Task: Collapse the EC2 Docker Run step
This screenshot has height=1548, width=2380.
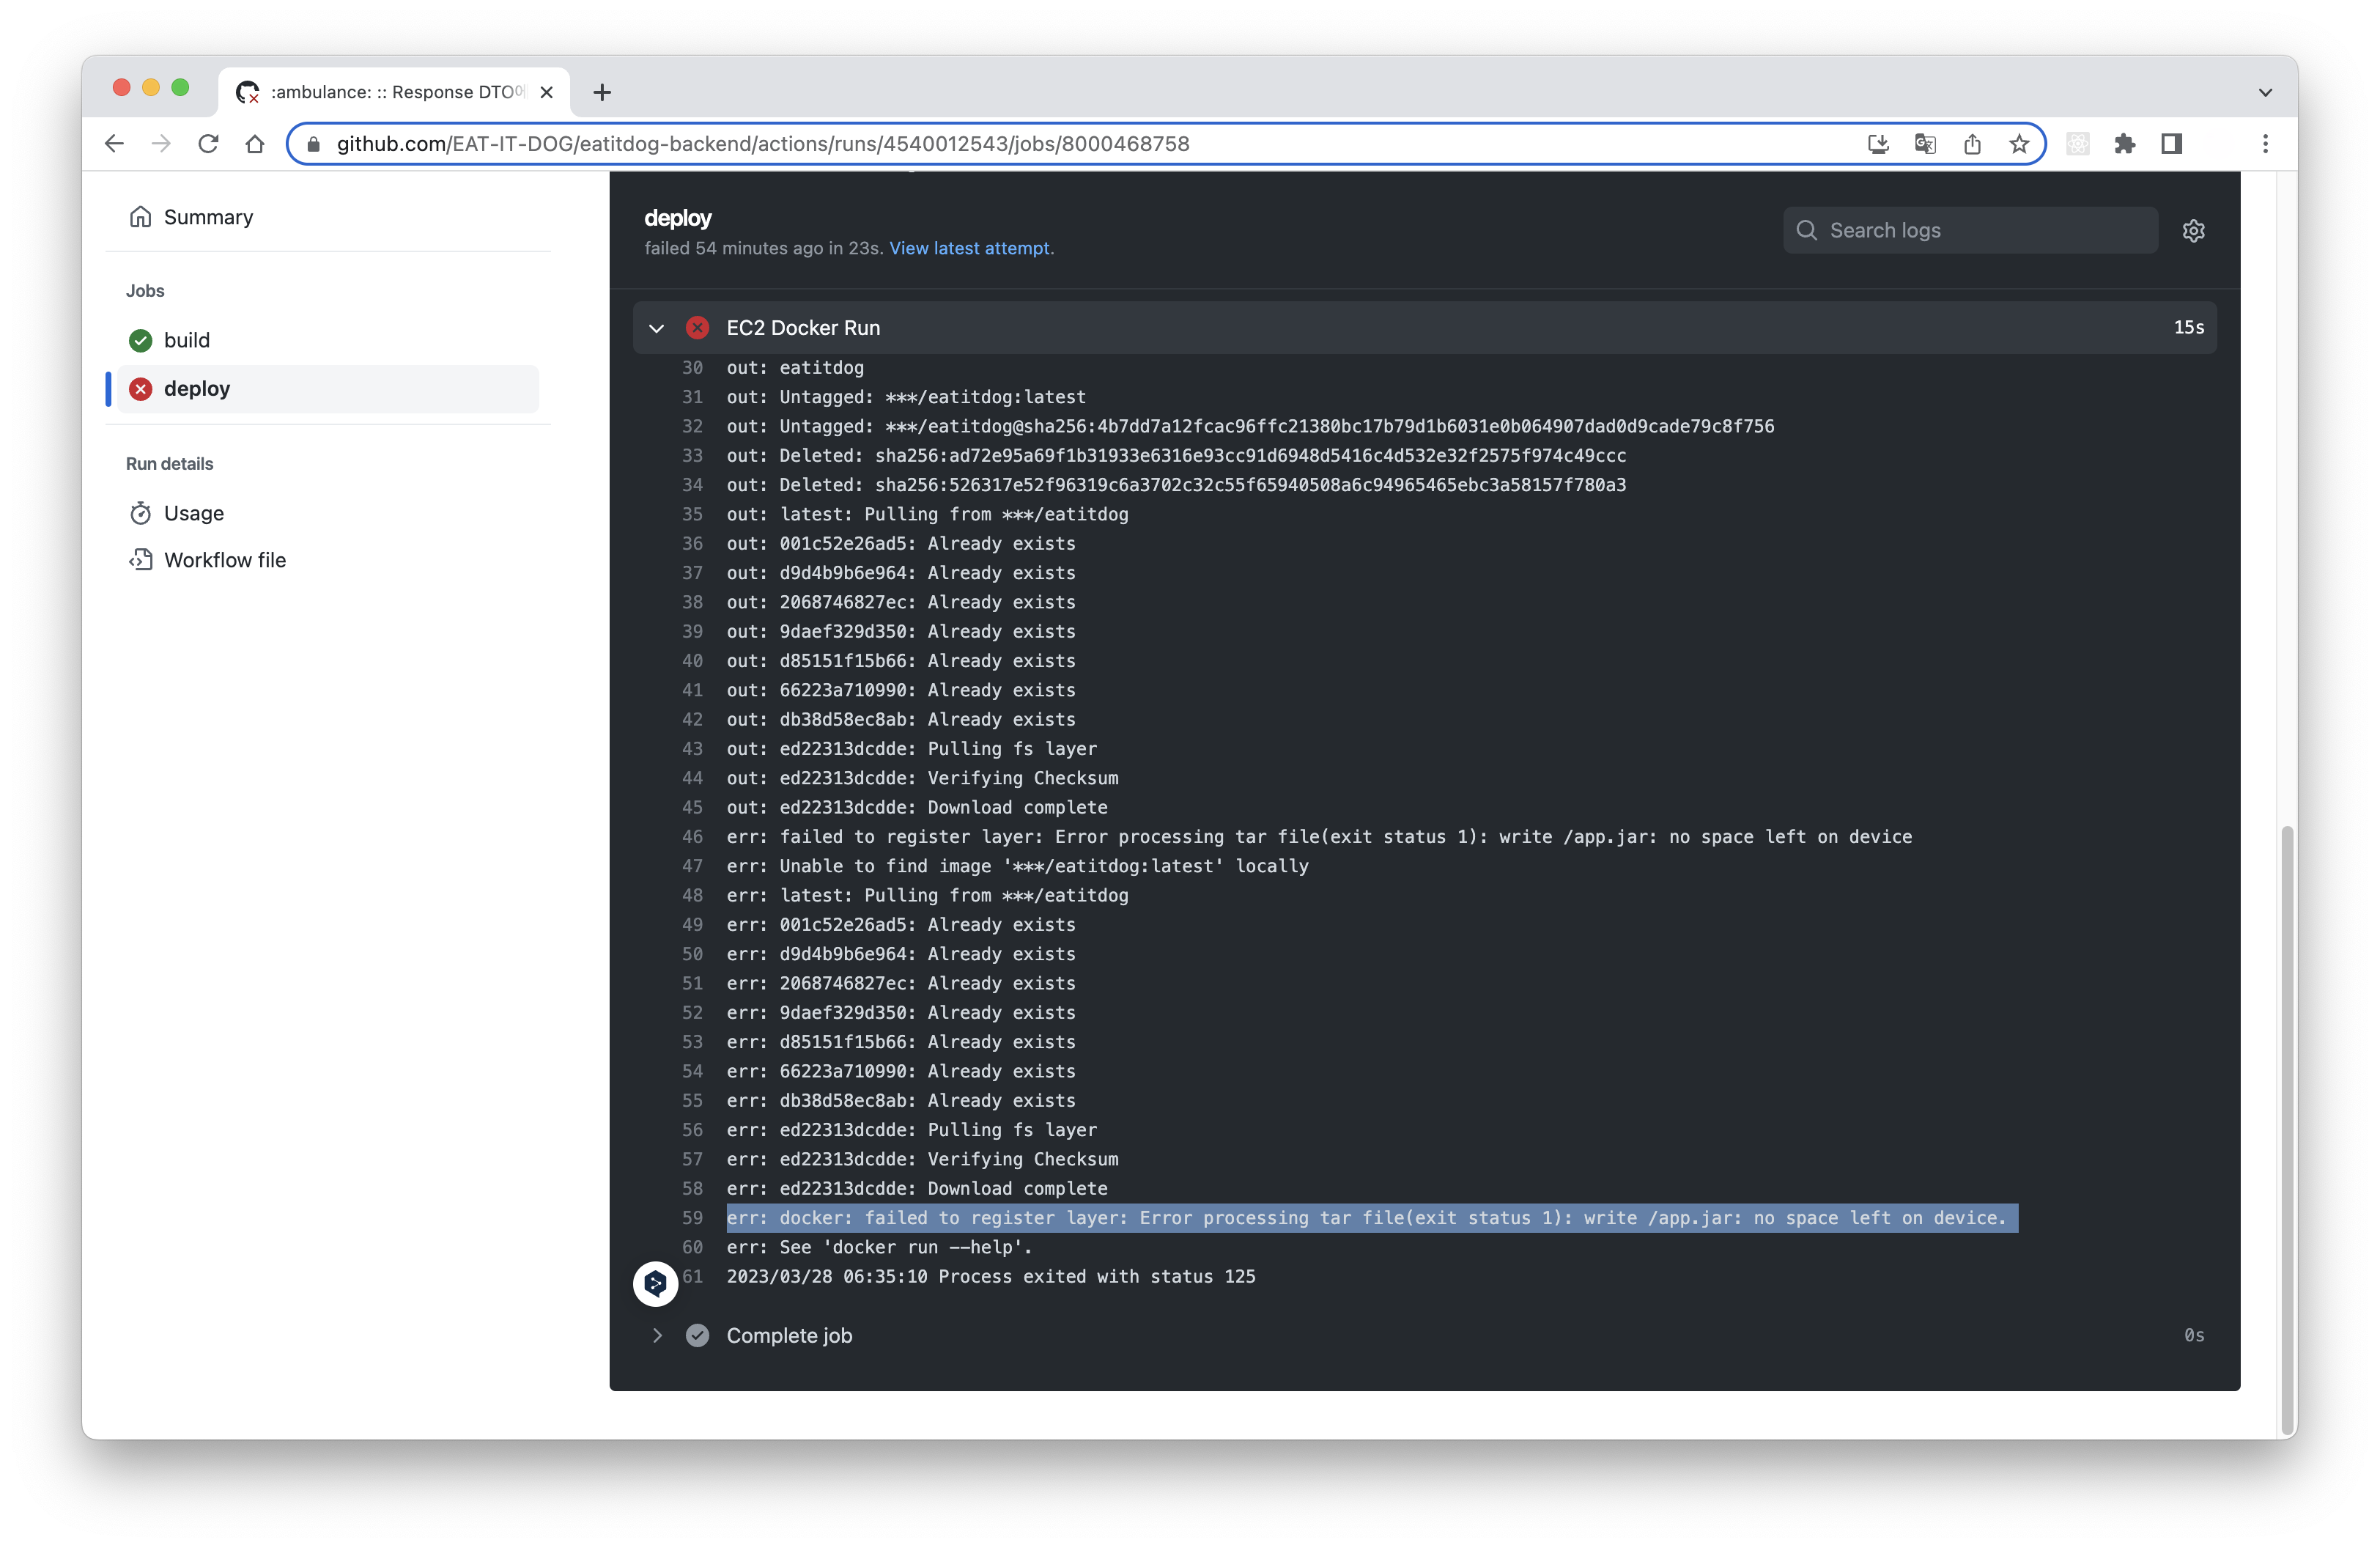Action: click(657, 328)
